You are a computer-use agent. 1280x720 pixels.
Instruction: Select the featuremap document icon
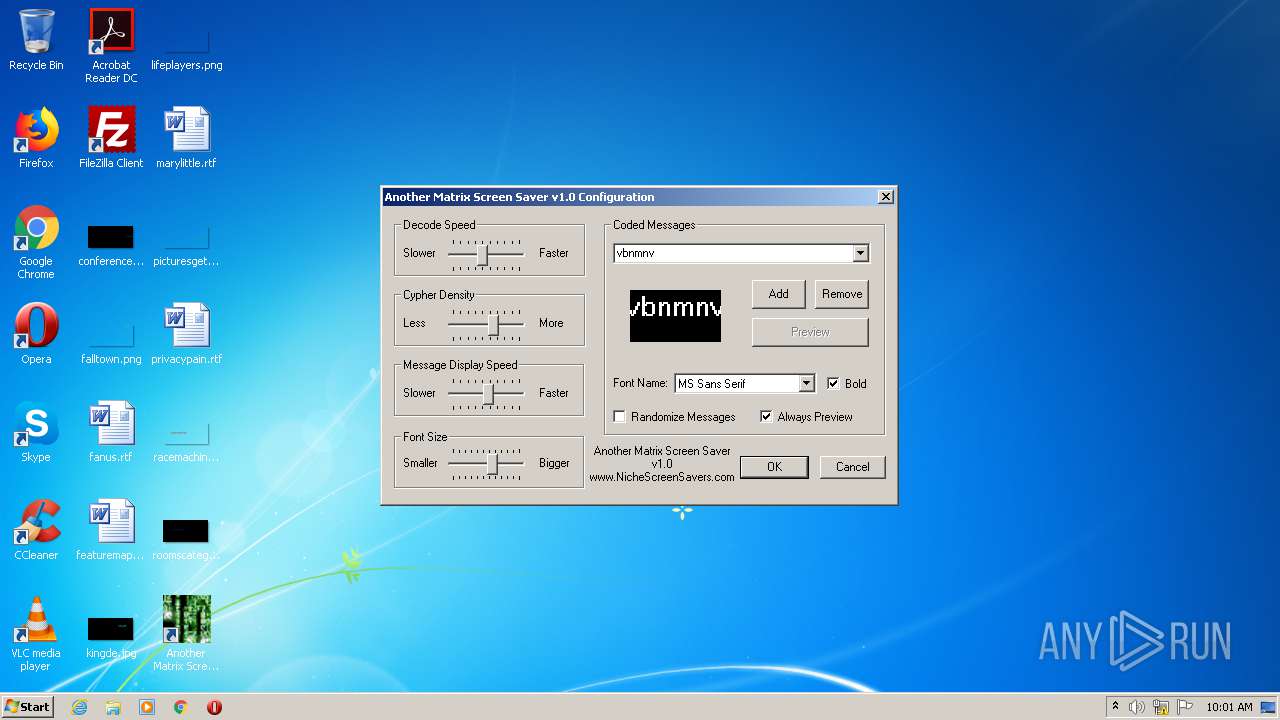click(x=111, y=530)
